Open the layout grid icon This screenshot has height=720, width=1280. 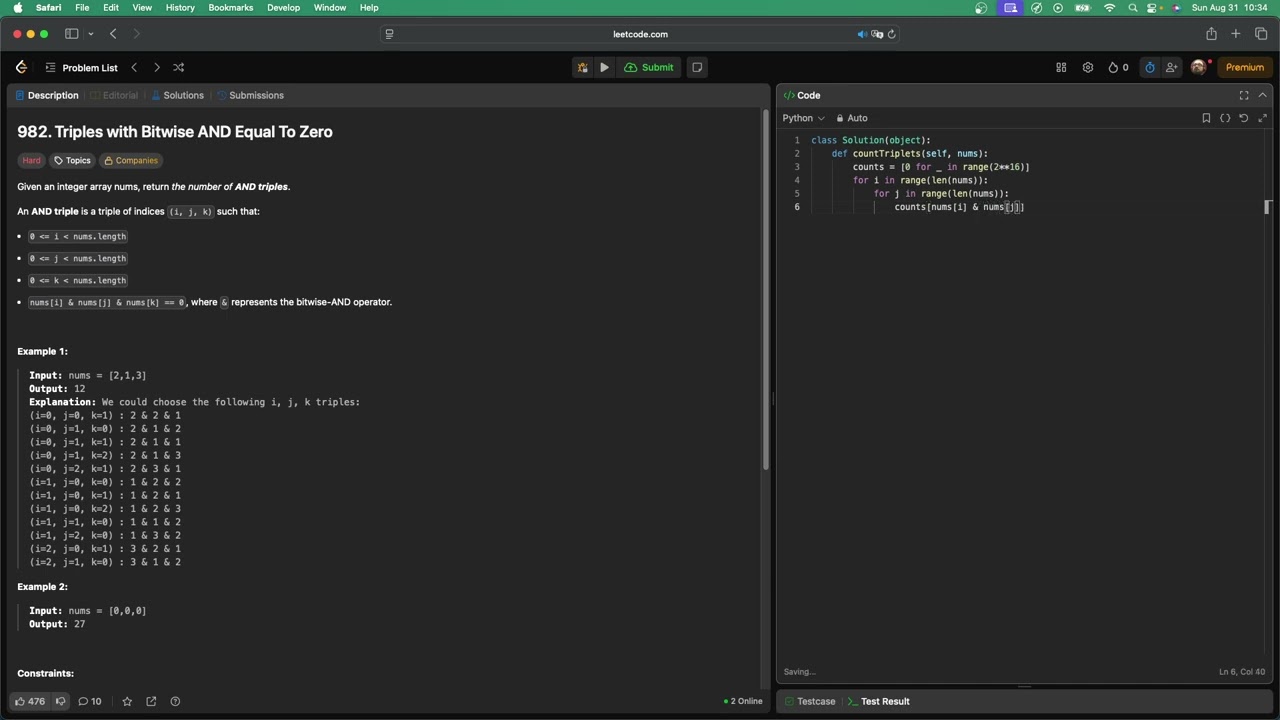[1061, 67]
